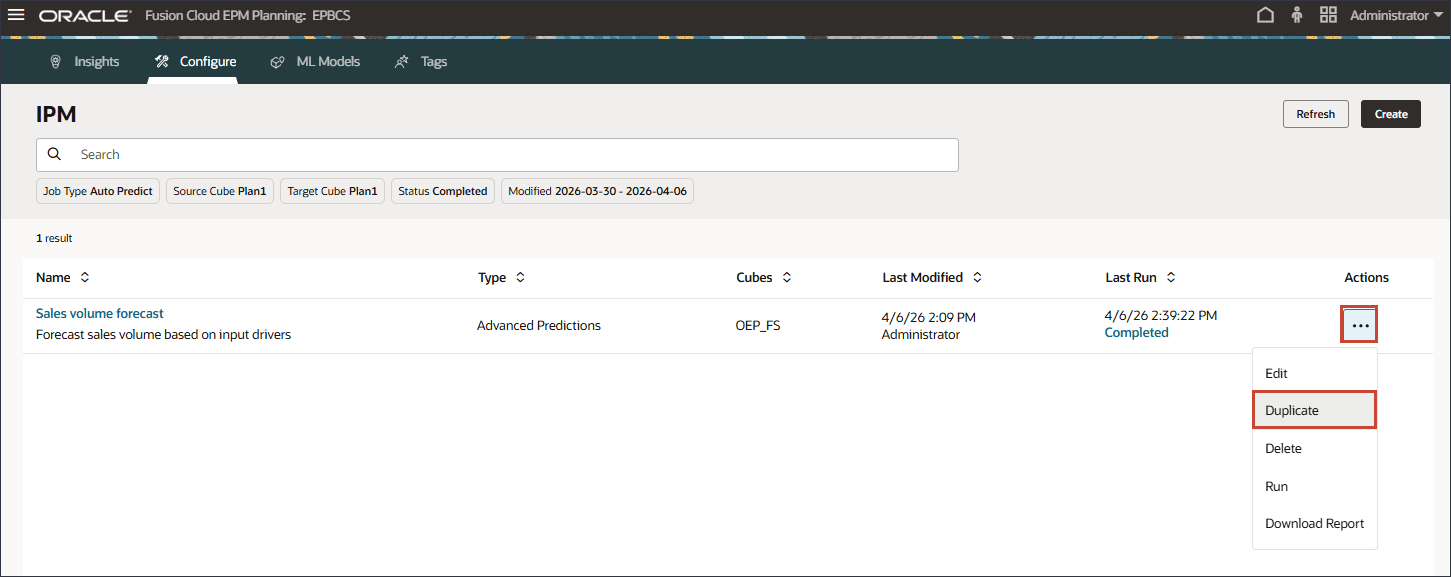Viewport: 1451px width, 577px height.
Task: Sort by the Type column arrows
Action: pyautogui.click(x=520, y=277)
